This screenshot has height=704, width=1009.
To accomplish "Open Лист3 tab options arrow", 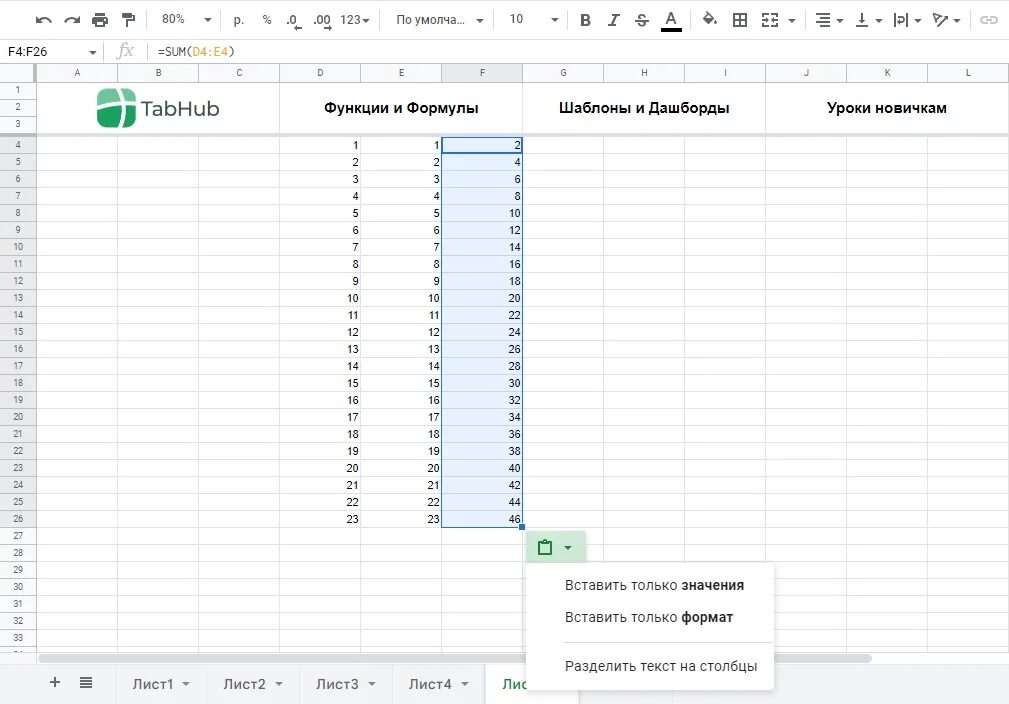I will tap(371, 684).
